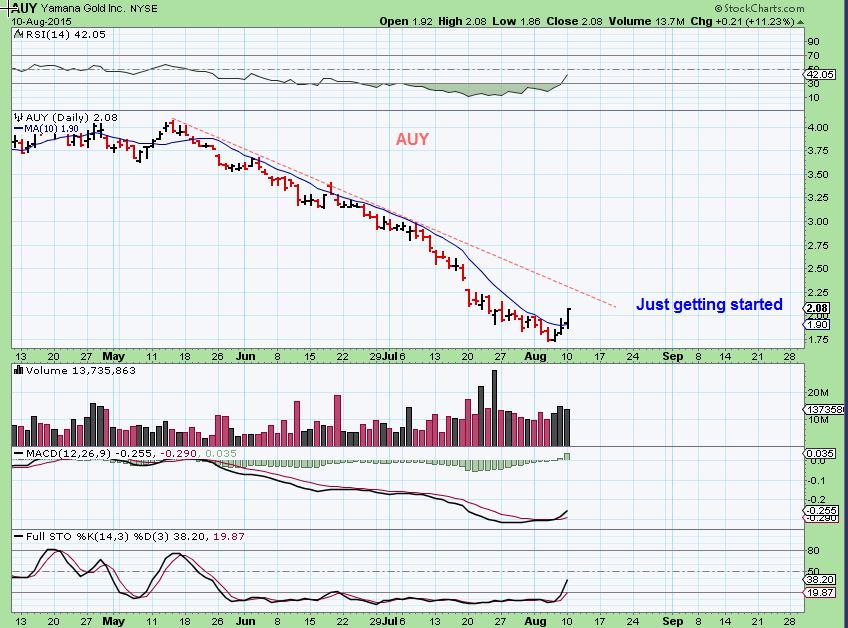The image size is (848, 628).
Task: Click the May label under the price panel
Action: (x=114, y=356)
